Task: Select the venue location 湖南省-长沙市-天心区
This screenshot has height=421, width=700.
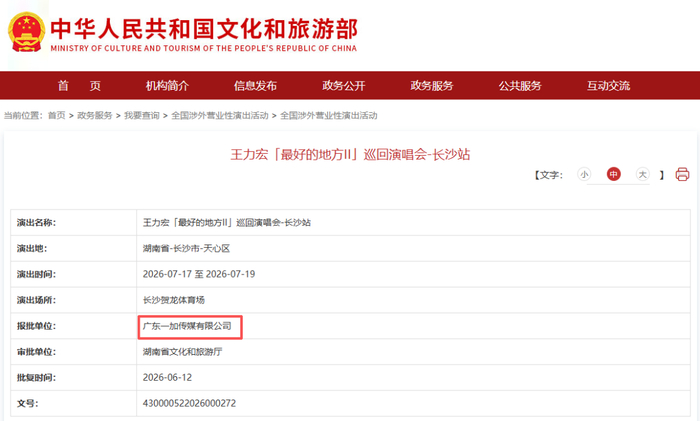Action: pos(186,248)
